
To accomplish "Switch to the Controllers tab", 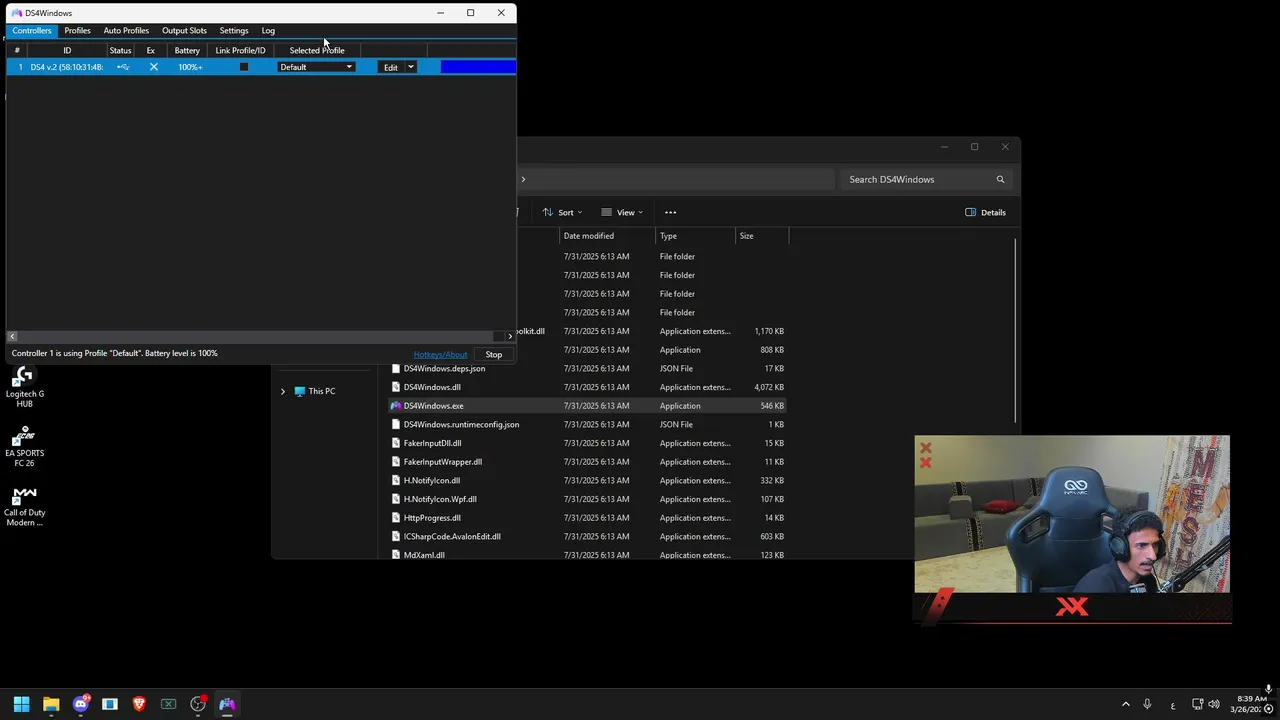I will click(x=32, y=30).
